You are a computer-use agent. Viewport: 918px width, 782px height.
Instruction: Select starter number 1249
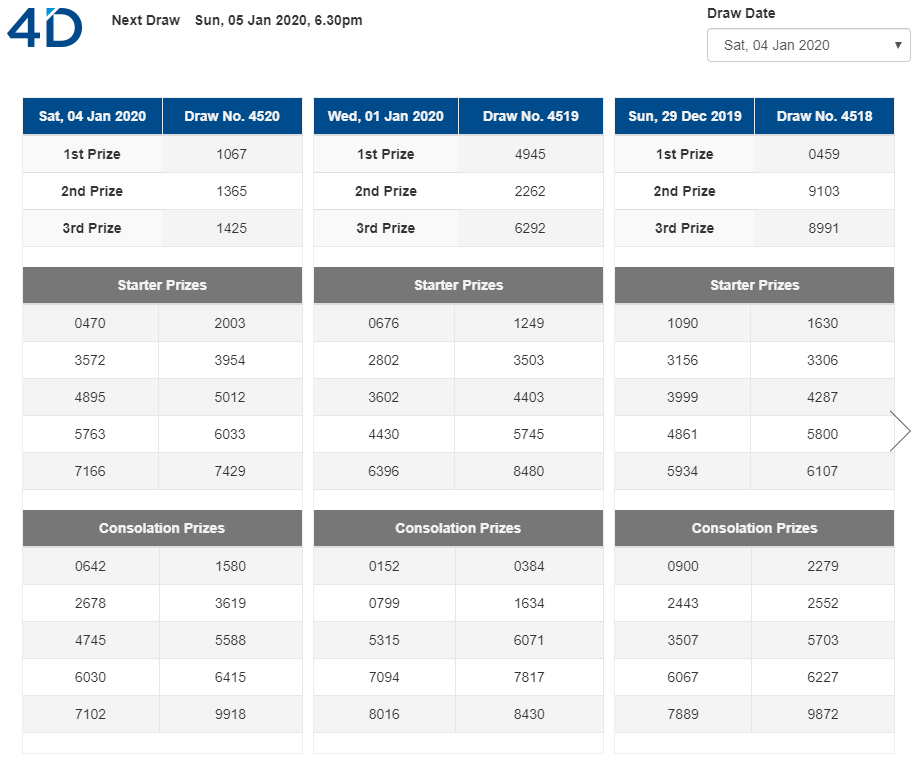(x=529, y=323)
